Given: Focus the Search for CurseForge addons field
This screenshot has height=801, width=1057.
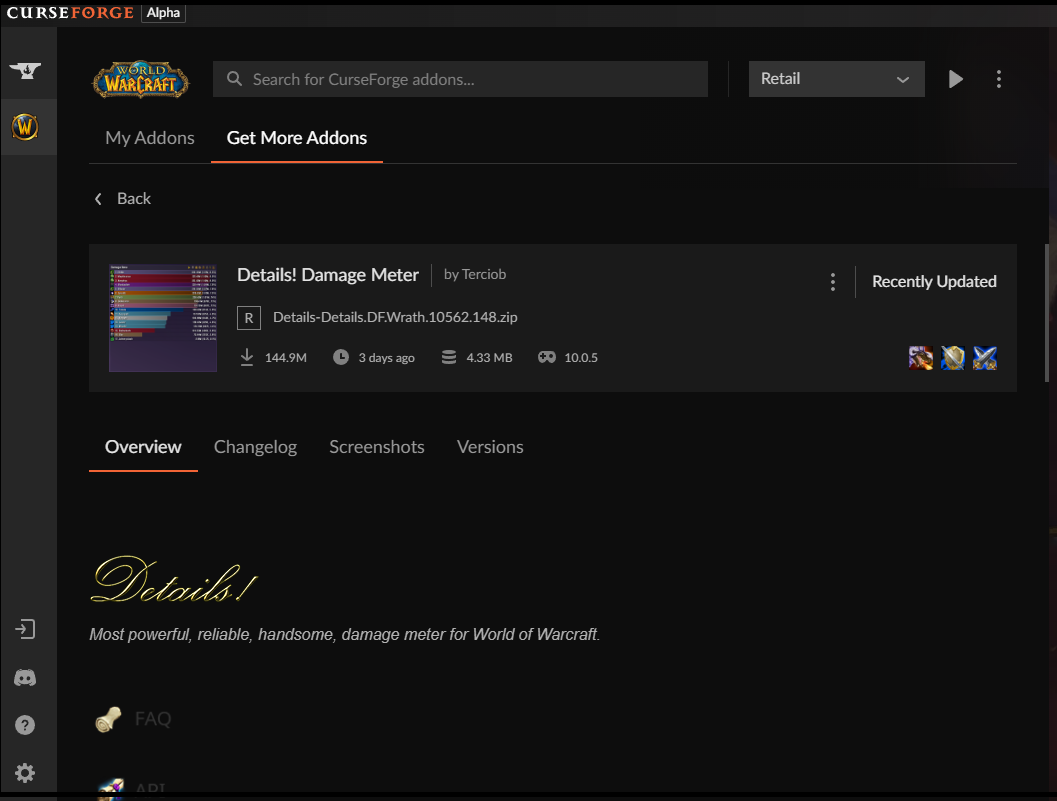Looking at the screenshot, I should coord(460,79).
